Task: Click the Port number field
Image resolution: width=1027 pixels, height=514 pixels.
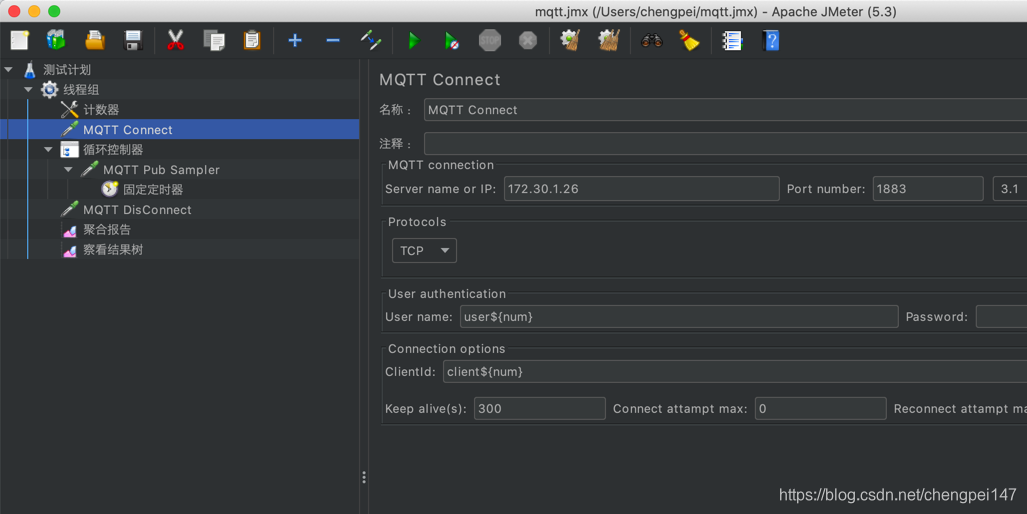Action: coord(928,189)
